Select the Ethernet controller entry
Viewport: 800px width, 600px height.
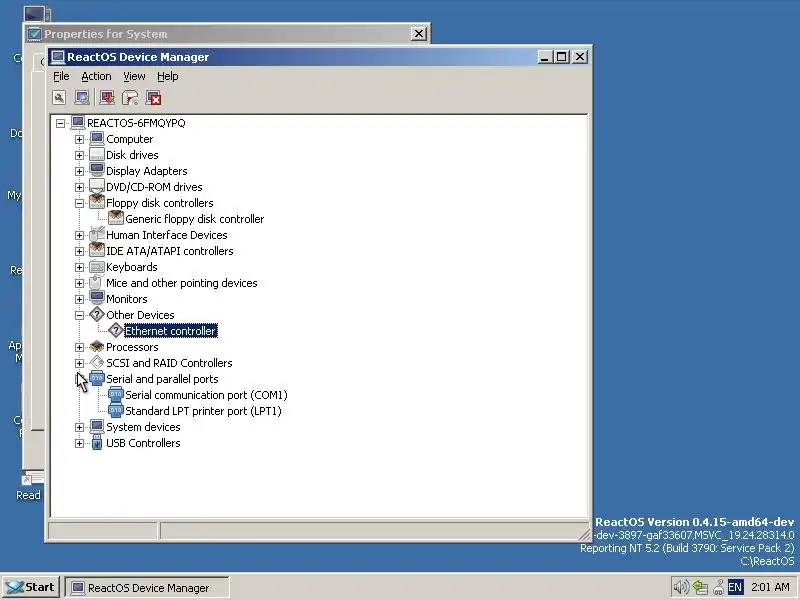coord(171,331)
